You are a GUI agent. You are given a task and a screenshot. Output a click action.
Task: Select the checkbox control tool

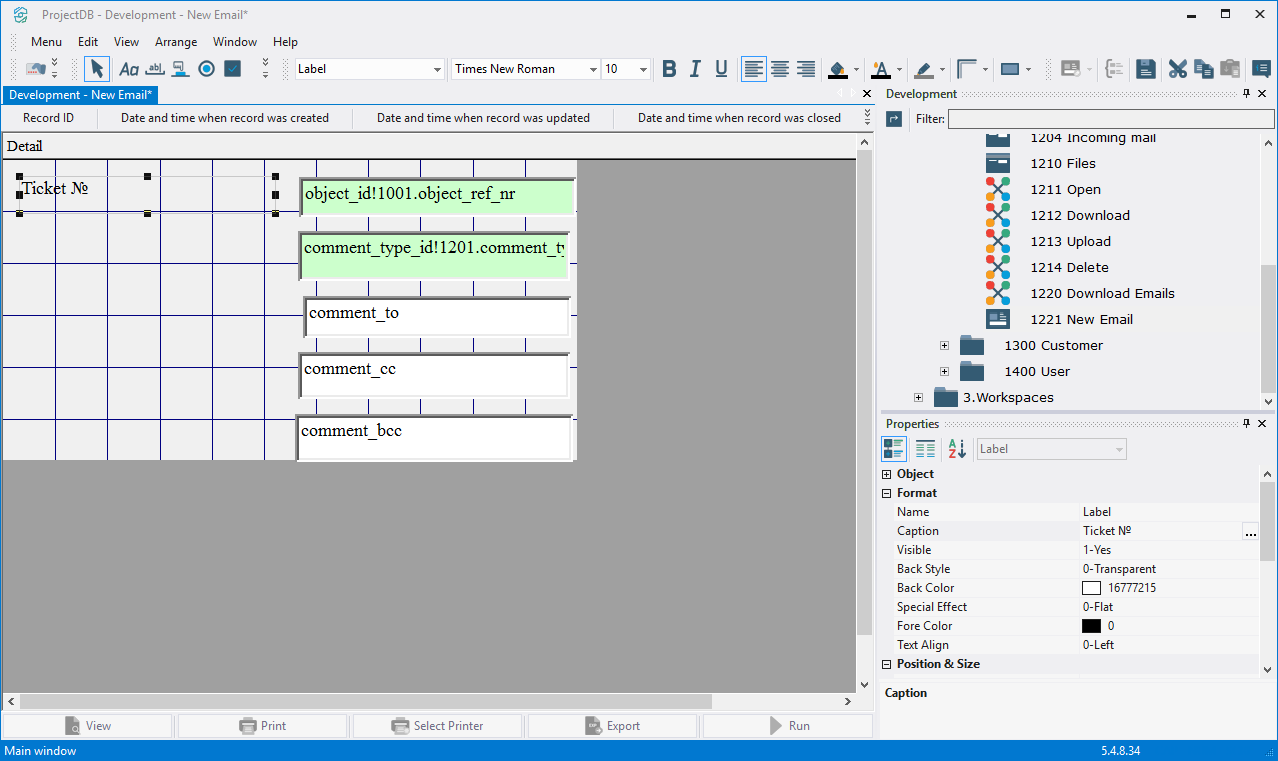pos(232,69)
